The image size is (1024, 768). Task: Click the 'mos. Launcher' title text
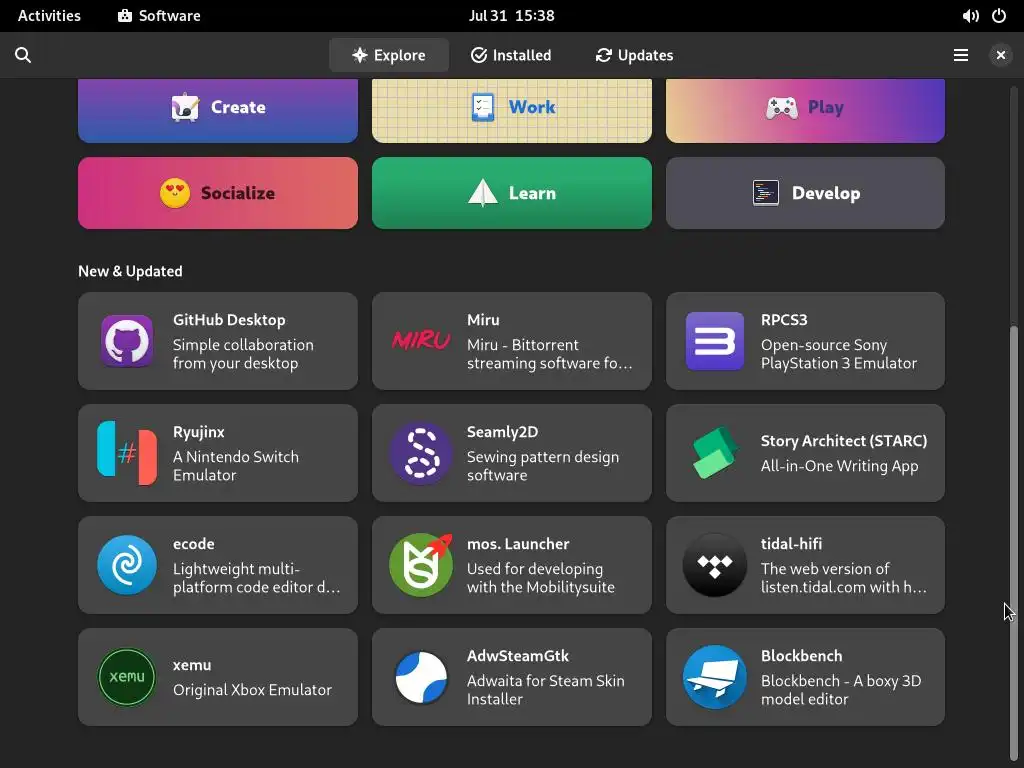518,544
